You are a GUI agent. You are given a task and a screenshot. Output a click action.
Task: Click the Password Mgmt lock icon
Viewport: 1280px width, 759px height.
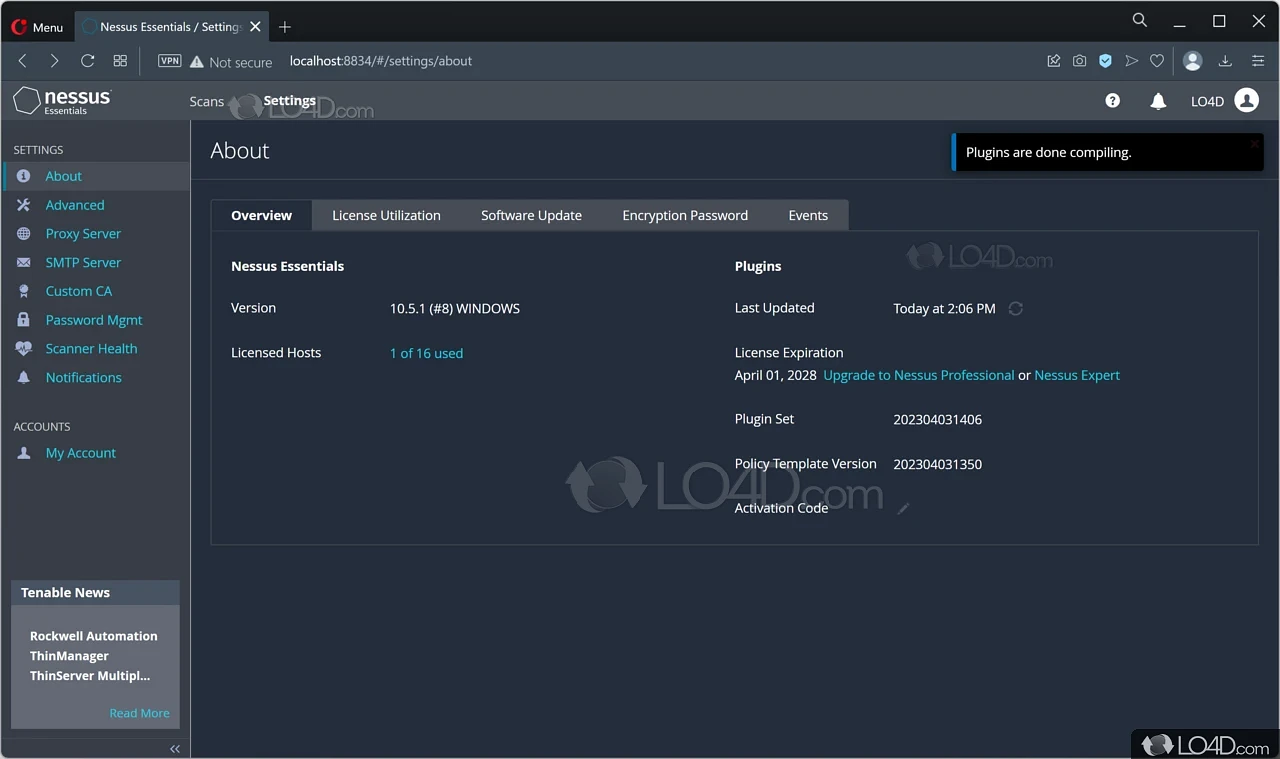point(24,320)
